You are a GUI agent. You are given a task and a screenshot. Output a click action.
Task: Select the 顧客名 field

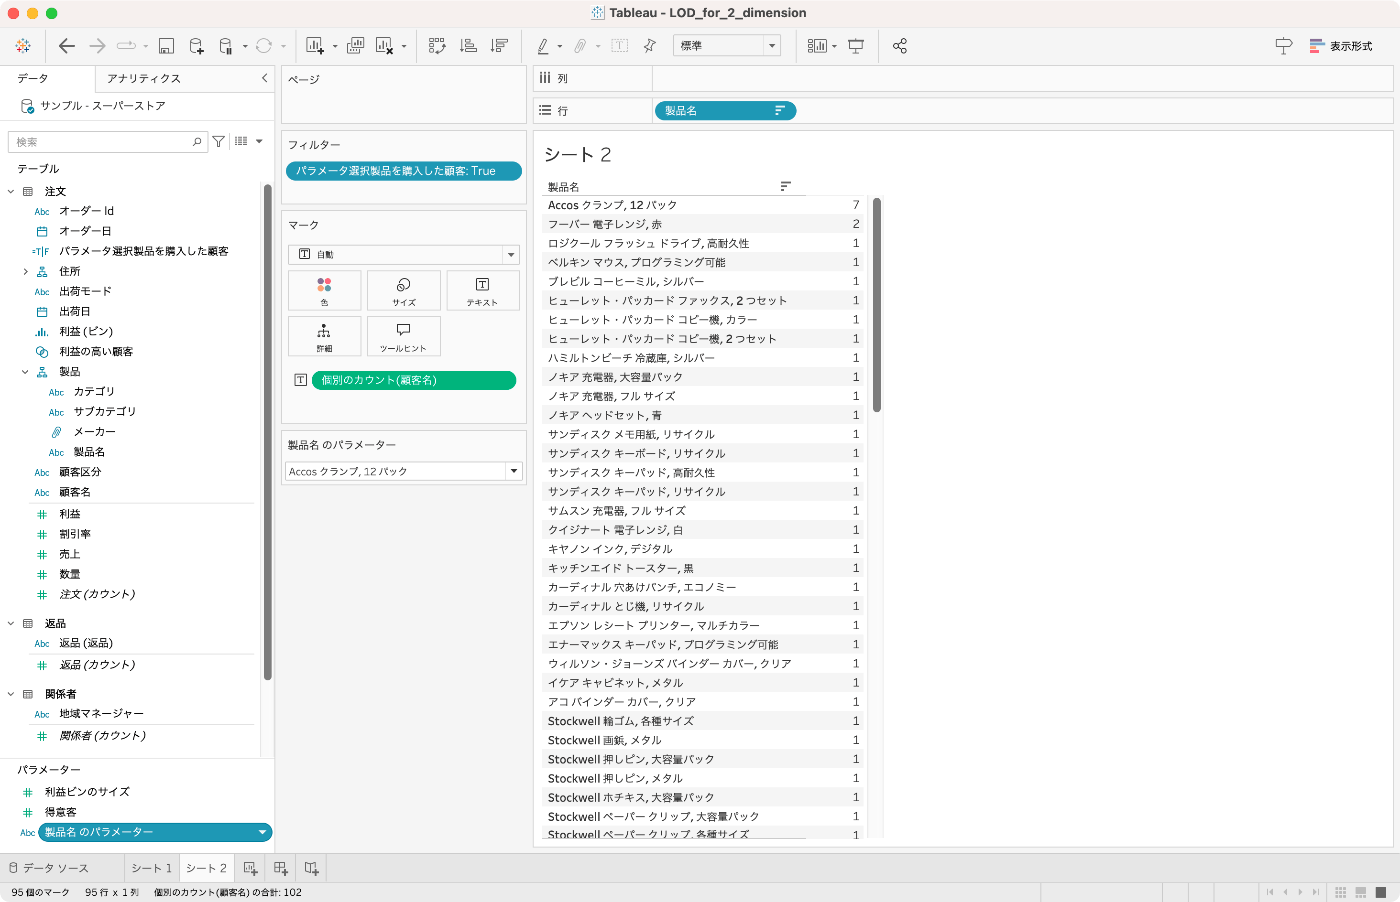pos(74,492)
